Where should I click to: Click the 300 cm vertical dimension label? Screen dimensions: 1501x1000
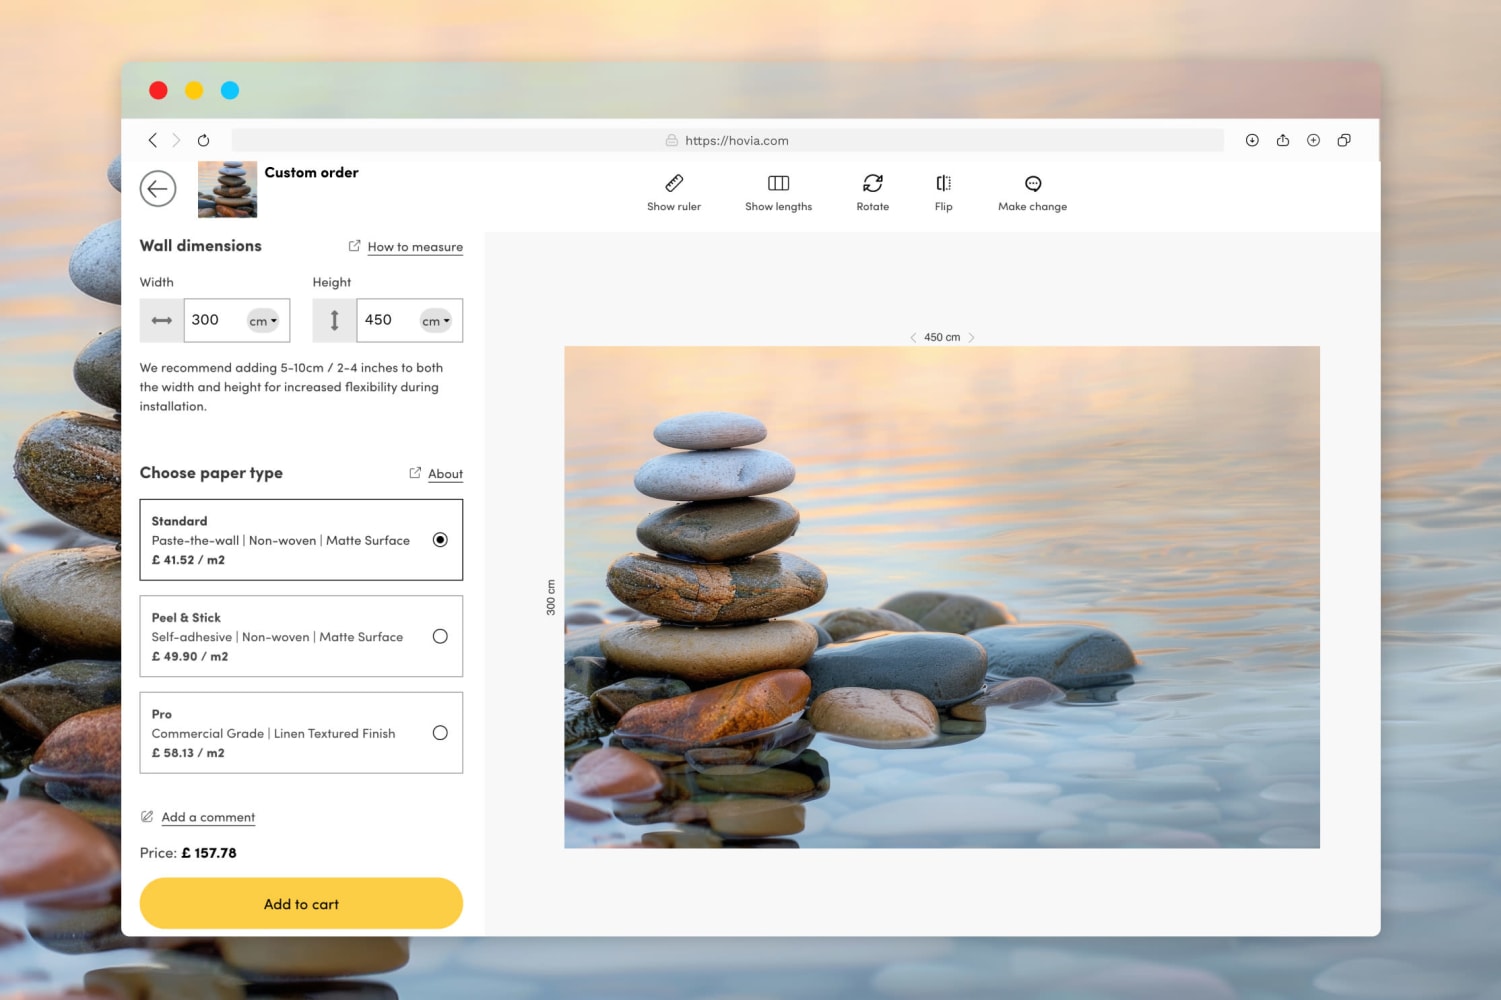[551, 597]
